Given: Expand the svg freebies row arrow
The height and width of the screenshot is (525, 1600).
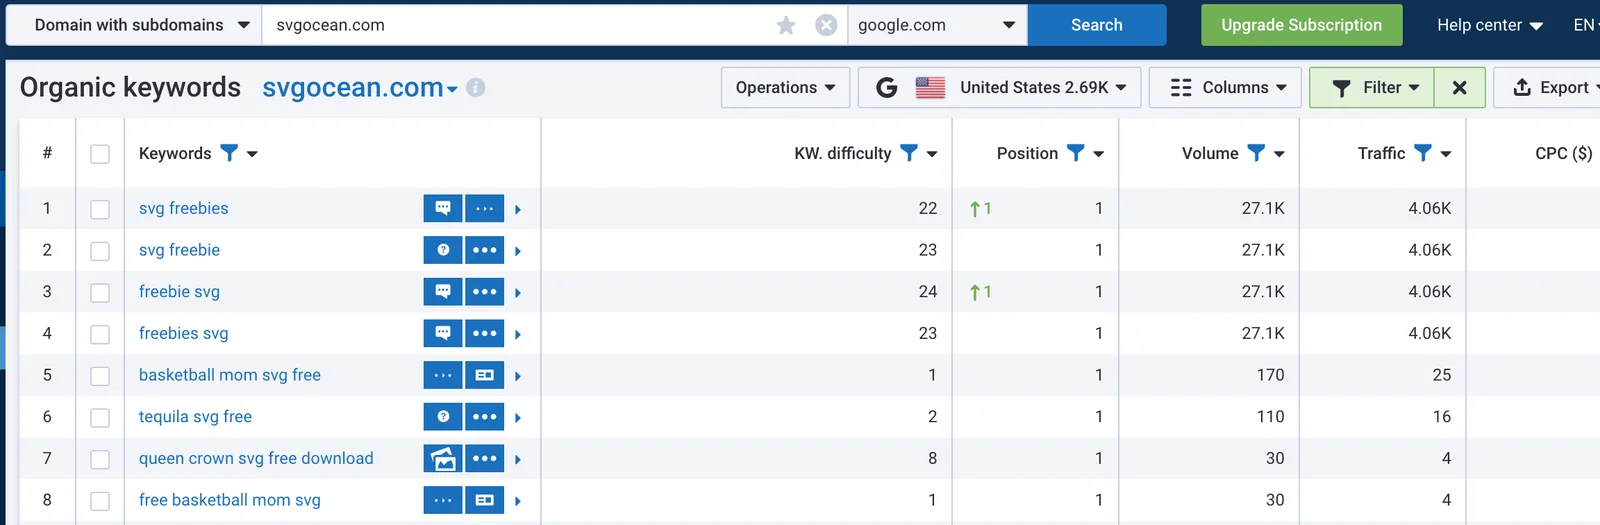Looking at the screenshot, I should tap(518, 209).
